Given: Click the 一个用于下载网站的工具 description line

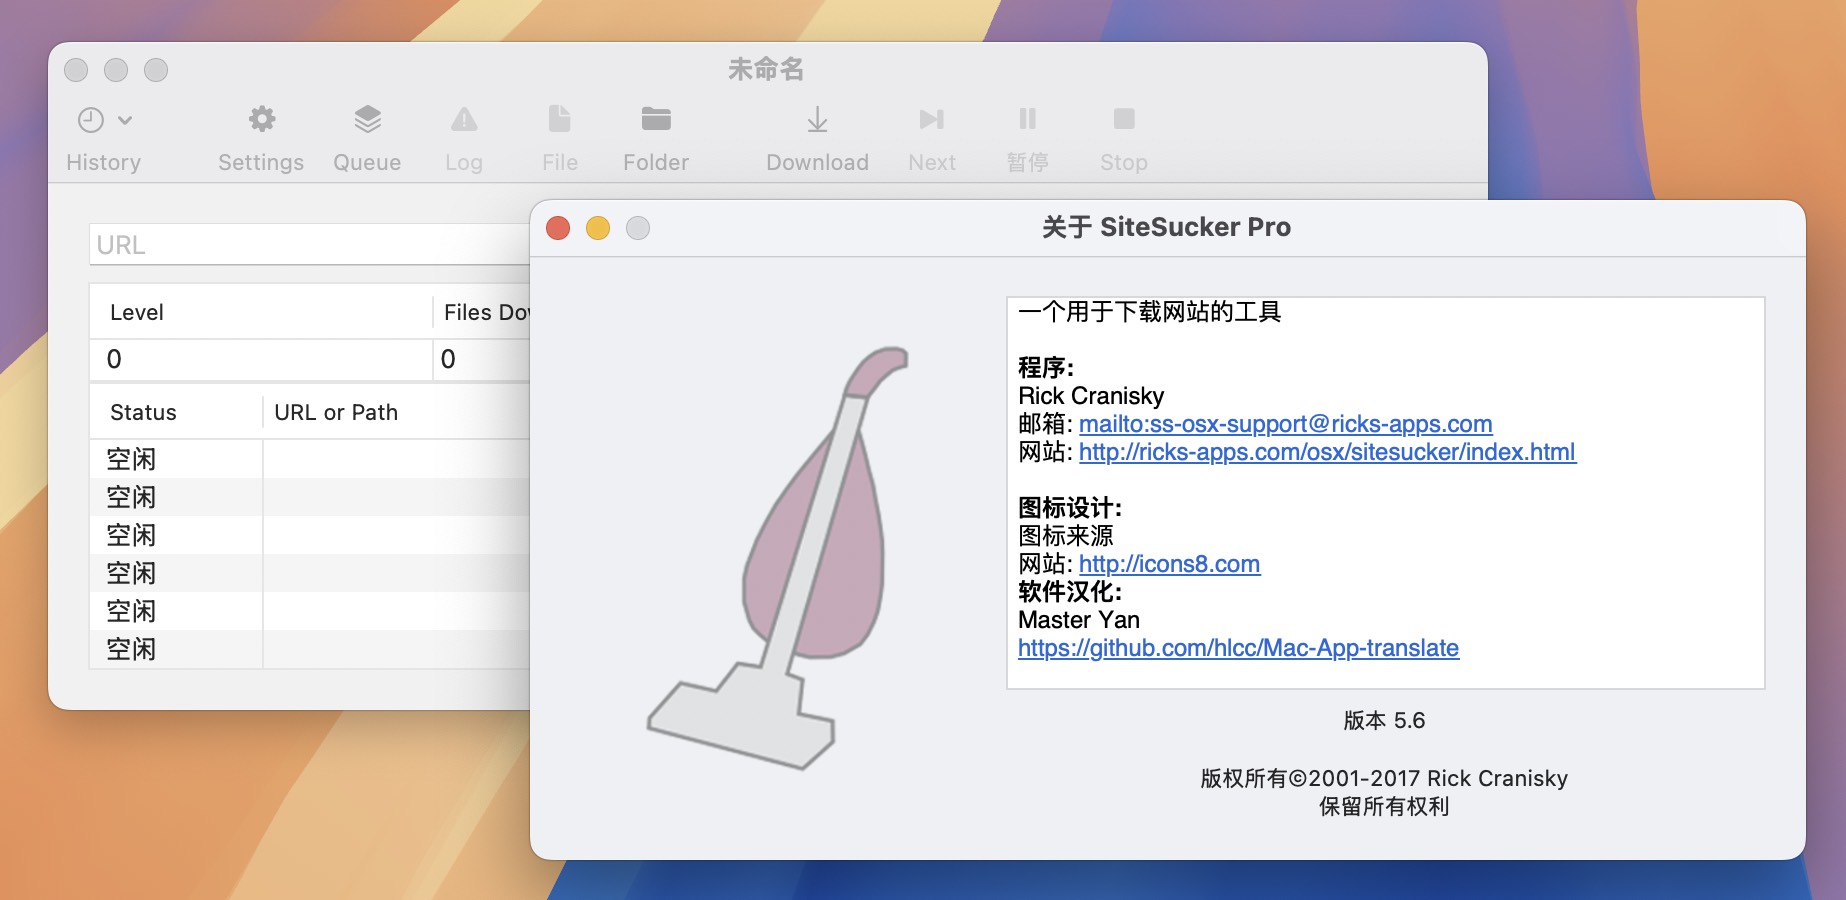Looking at the screenshot, I should (x=1150, y=312).
